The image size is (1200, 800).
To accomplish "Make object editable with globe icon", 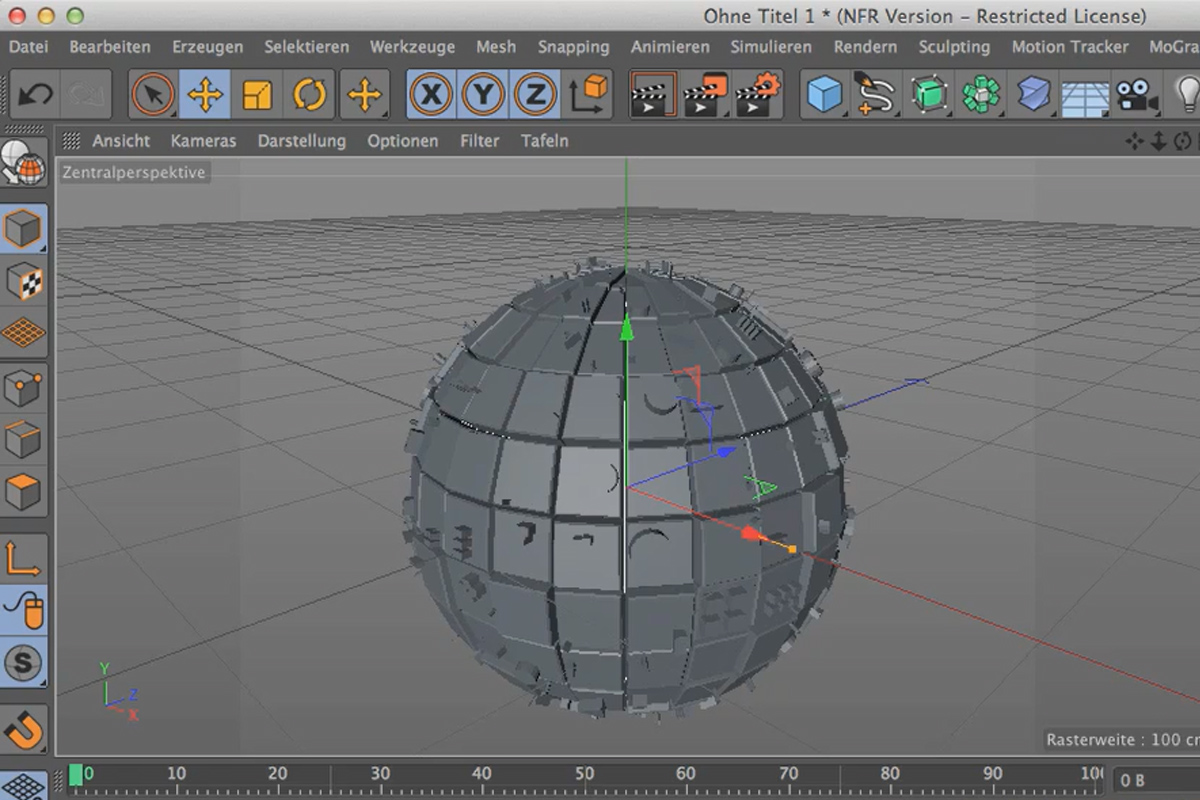I will point(24,163).
